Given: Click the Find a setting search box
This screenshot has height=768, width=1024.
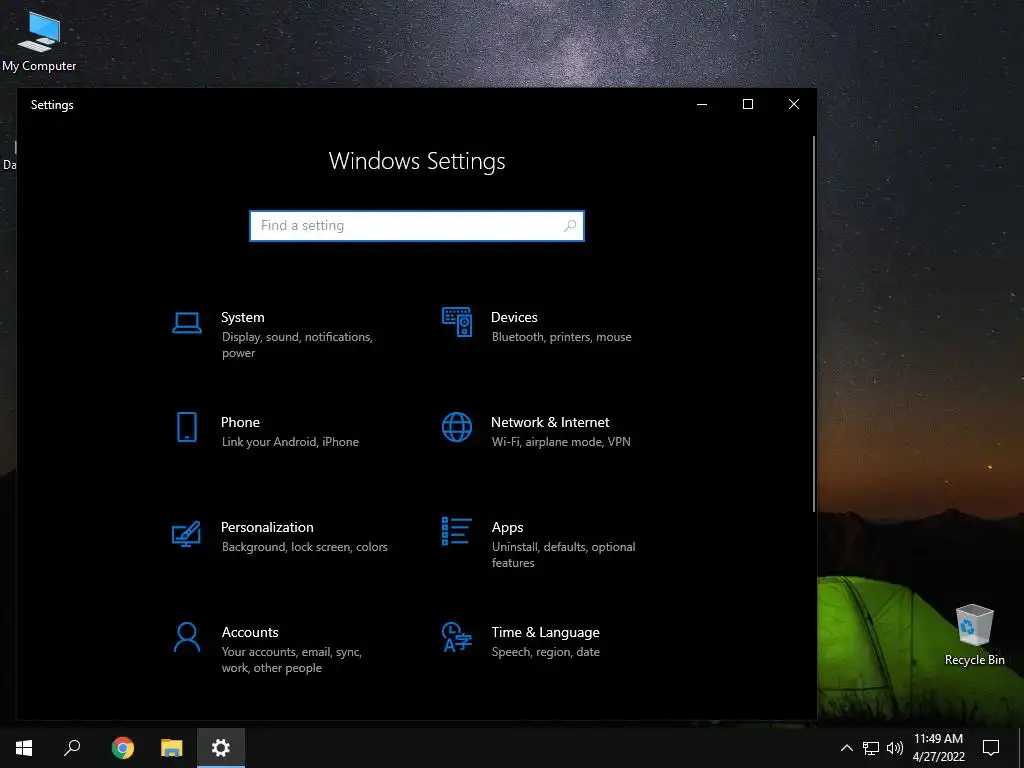Looking at the screenshot, I should [417, 226].
